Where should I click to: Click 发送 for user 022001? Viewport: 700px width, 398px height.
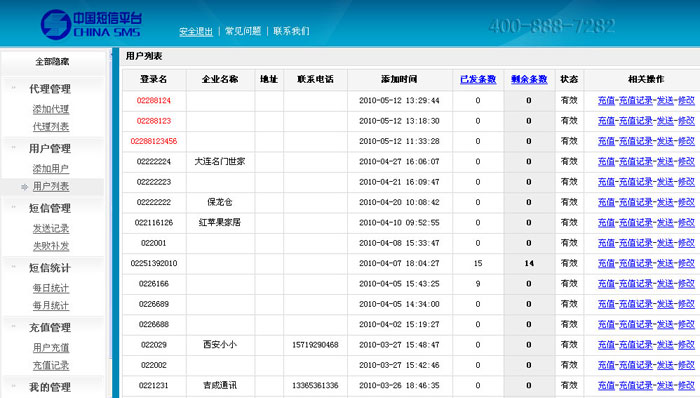[665, 243]
